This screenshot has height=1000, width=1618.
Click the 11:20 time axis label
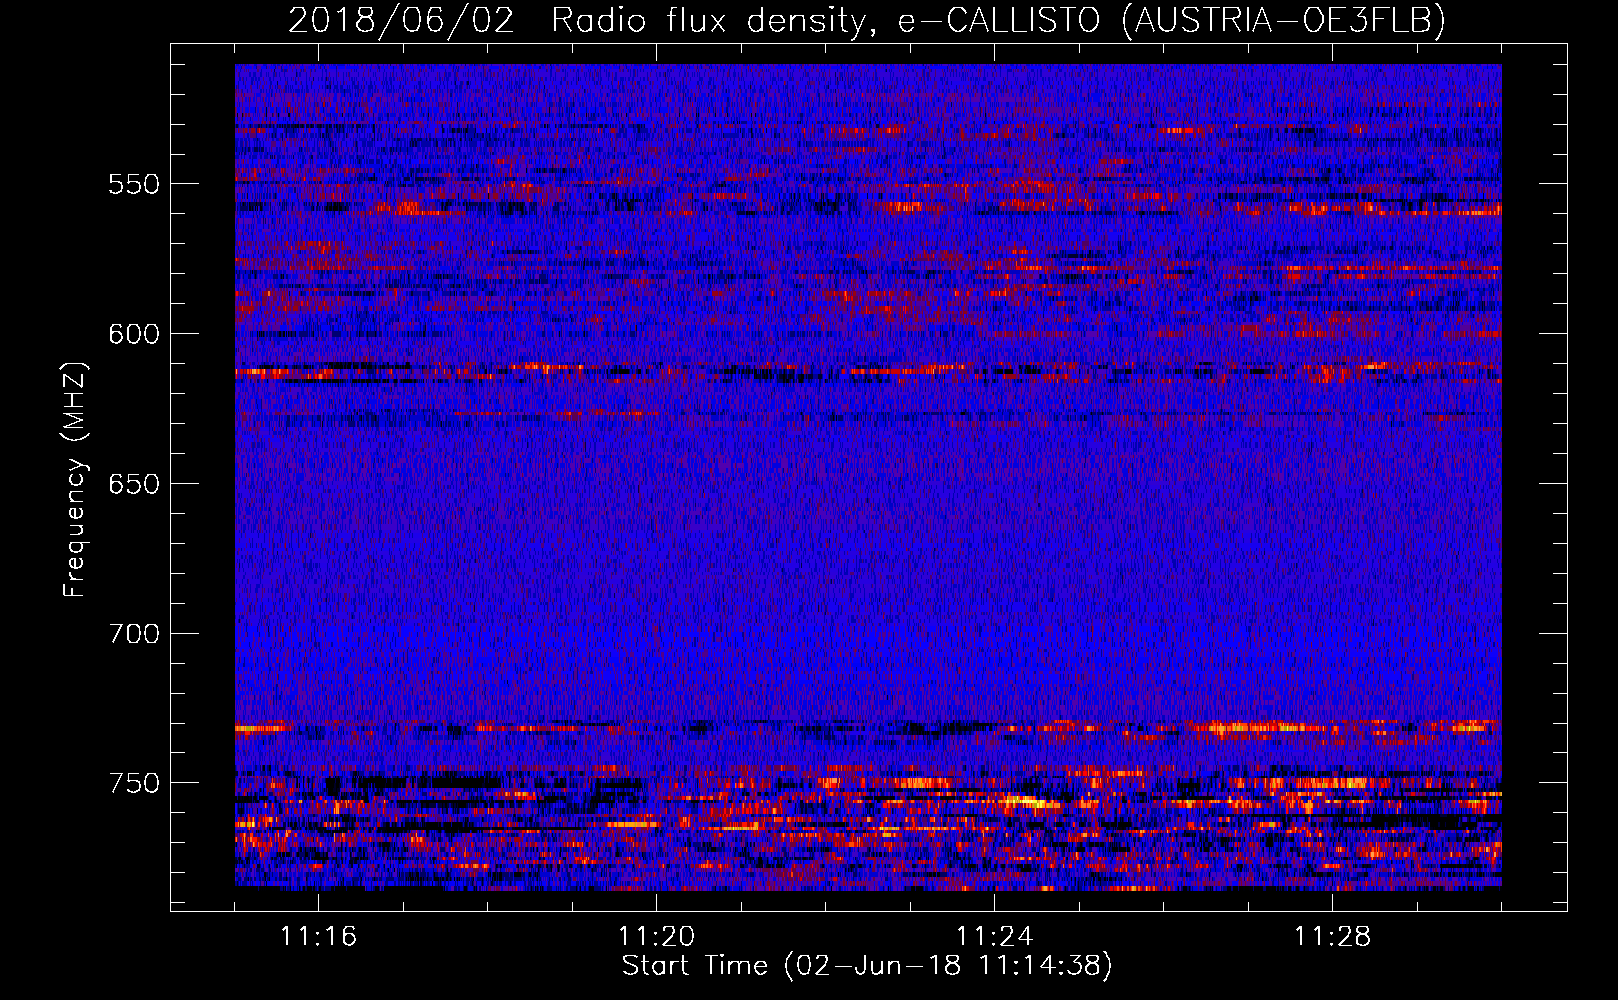(656, 937)
